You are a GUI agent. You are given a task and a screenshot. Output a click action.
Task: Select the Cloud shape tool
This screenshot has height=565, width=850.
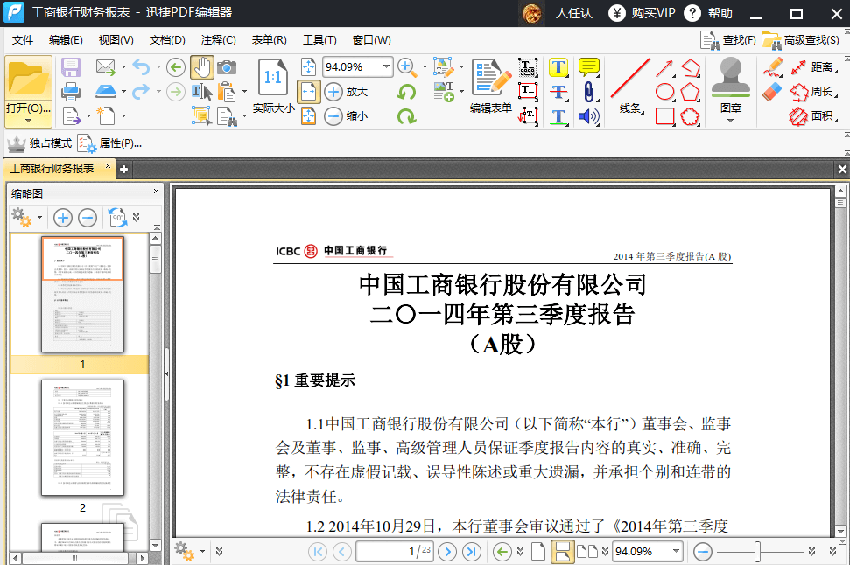690,116
